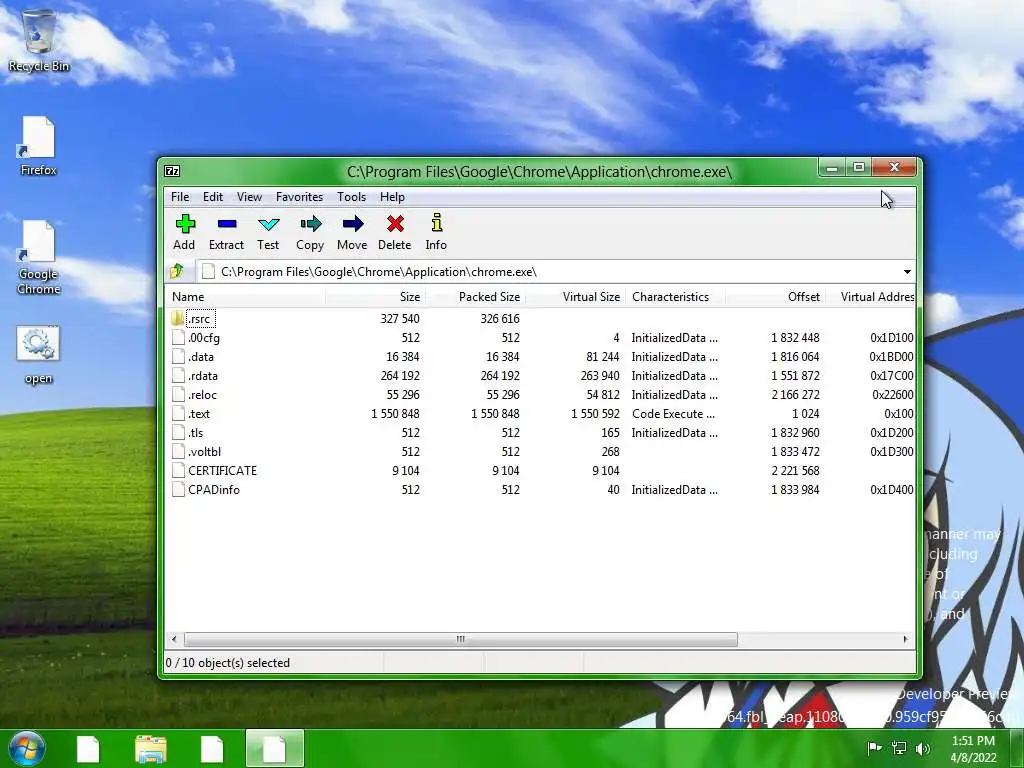Open the View menu
This screenshot has width=1024, height=768.
click(249, 197)
